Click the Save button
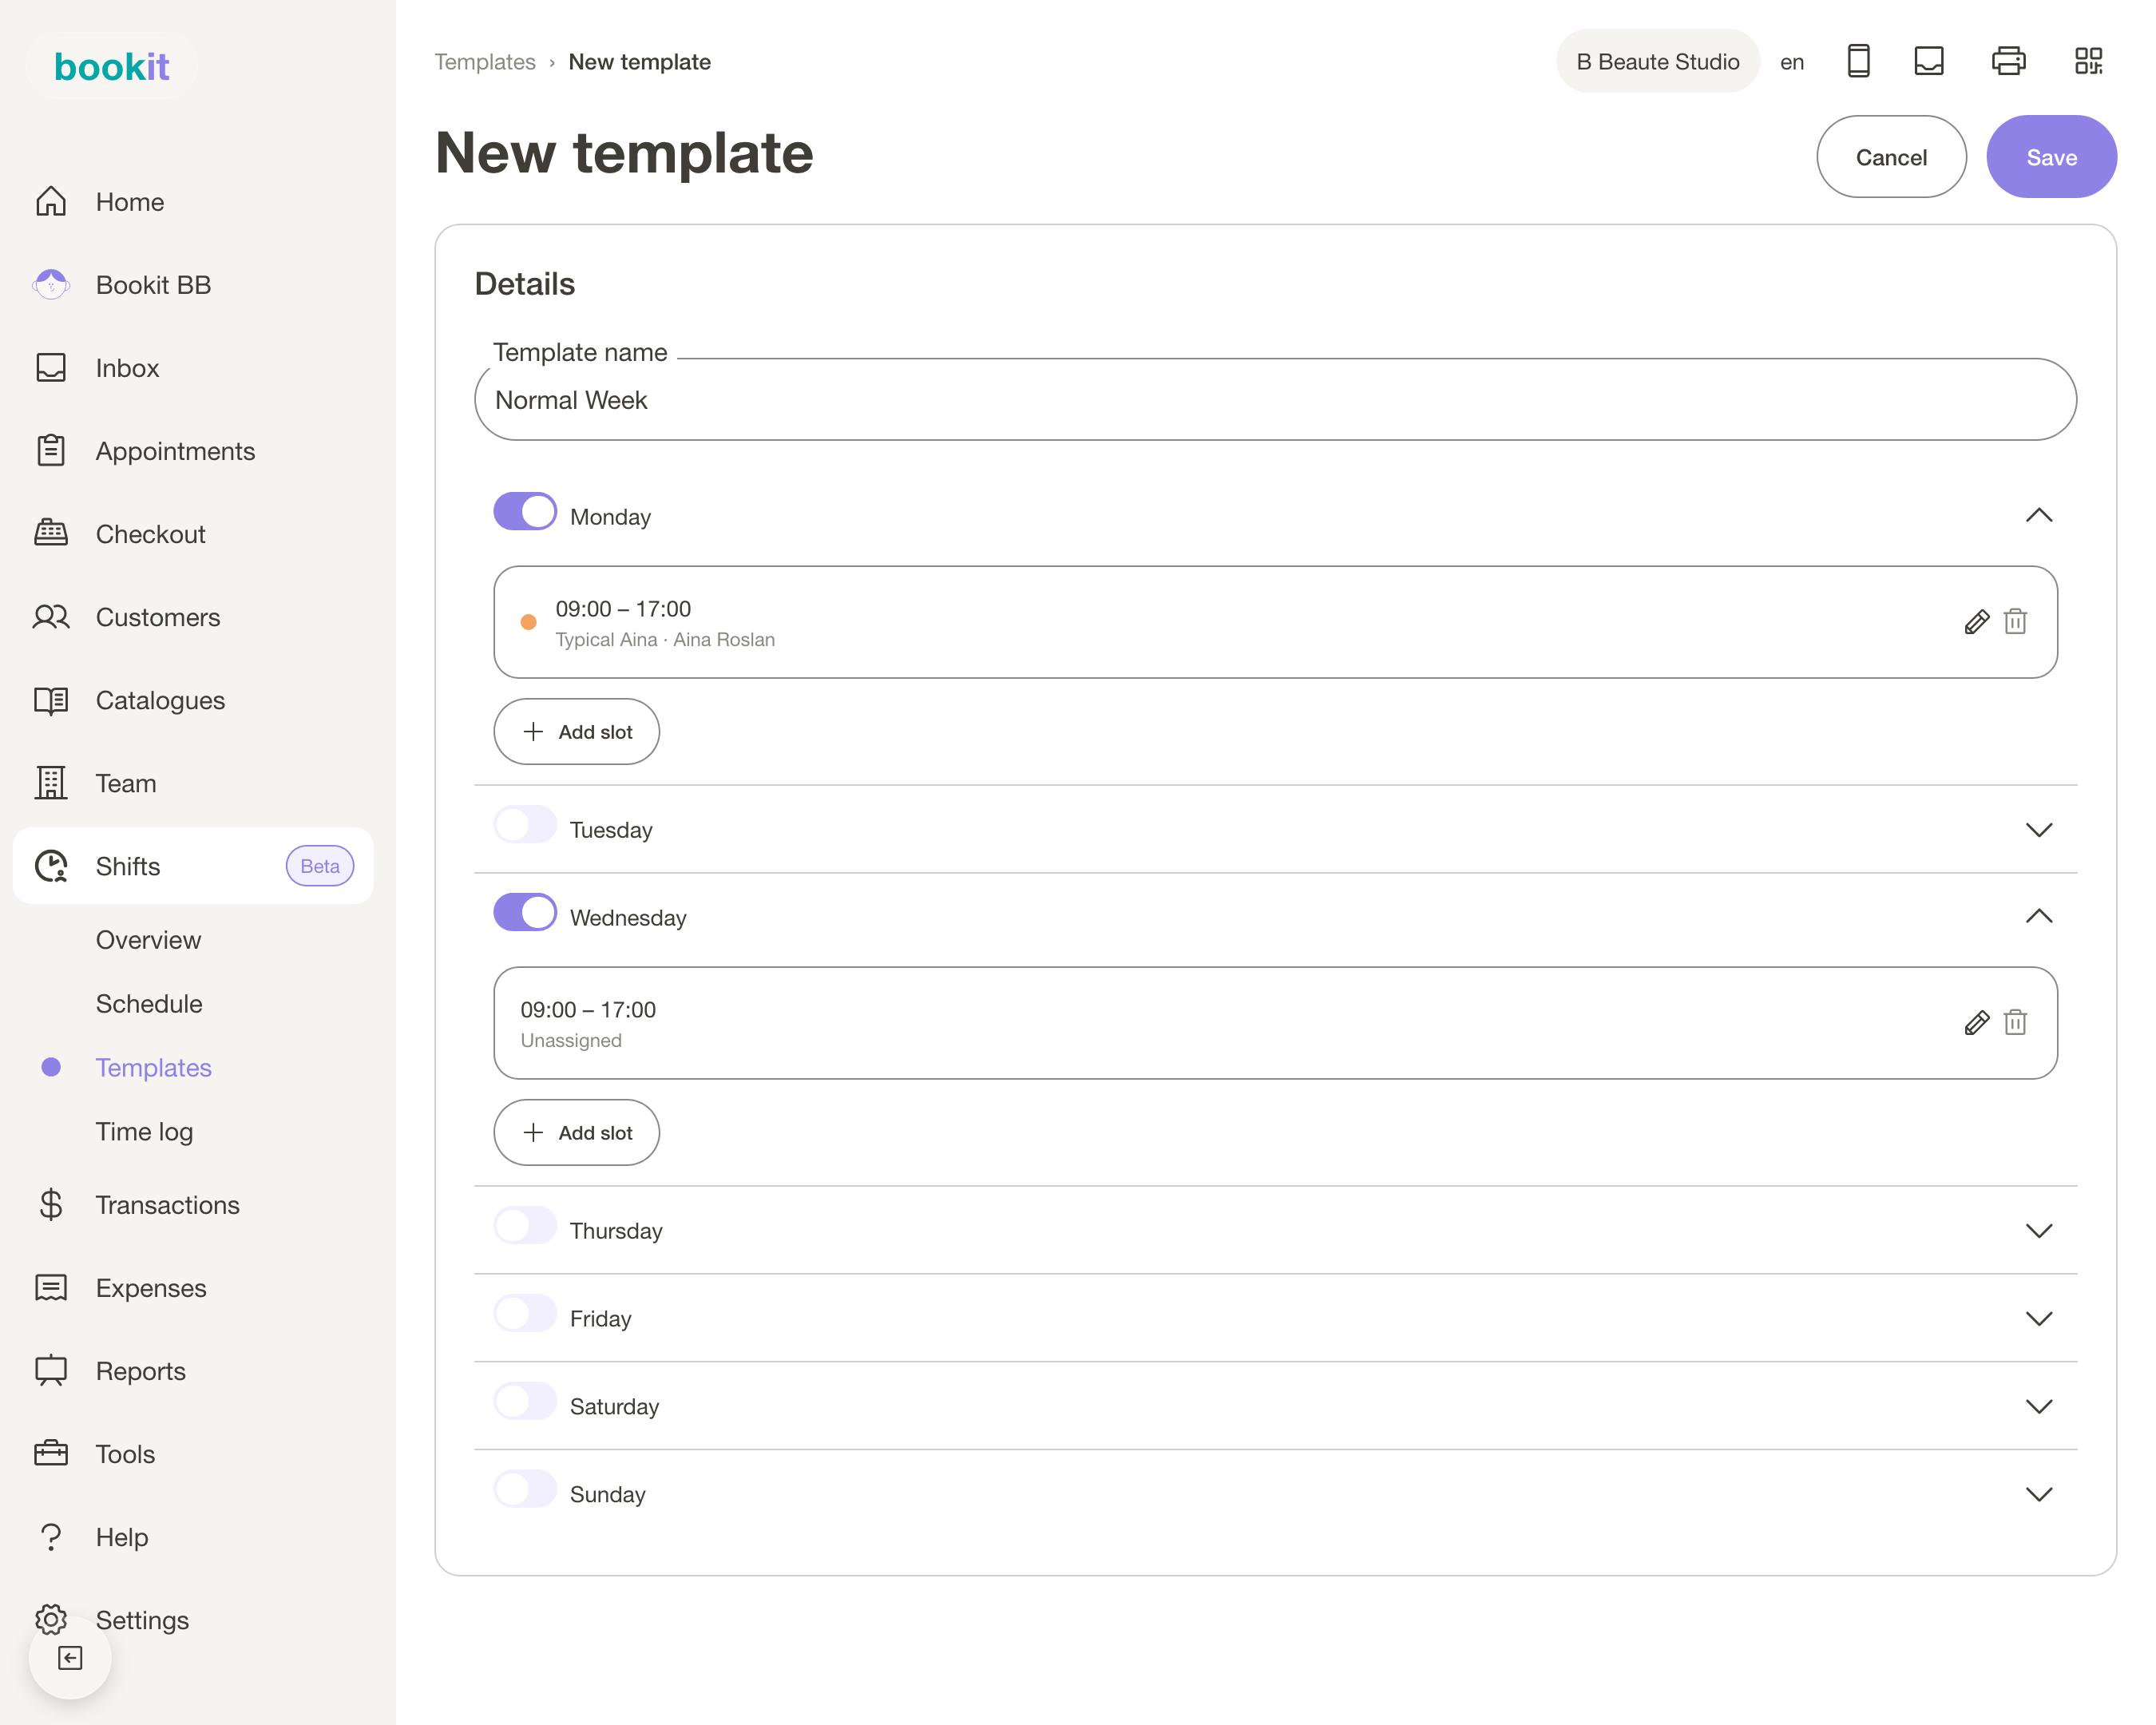This screenshot has width=2156, height=1725. (x=2051, y=157)
